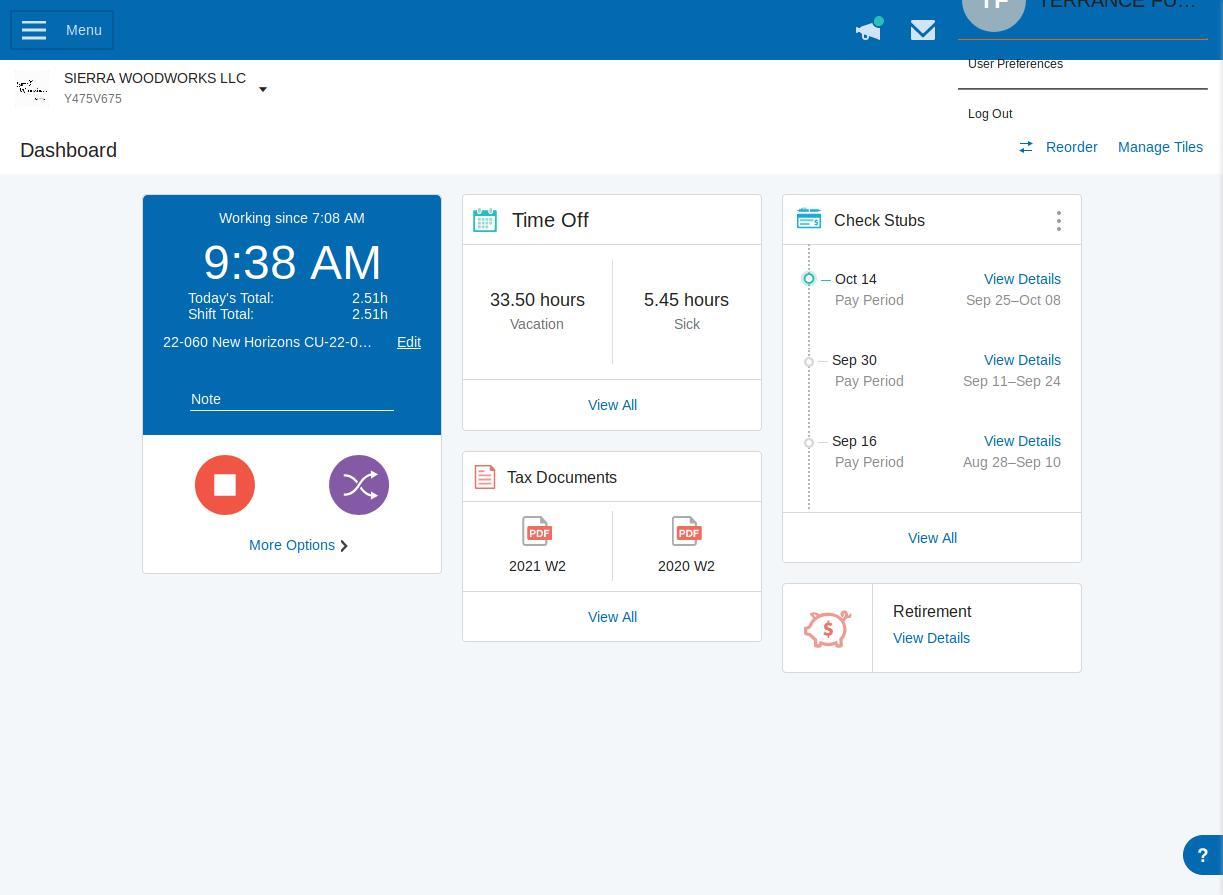This screenshot has height=895, width=1223.
Task: Click the red stop button to clock out
Action: tap(224, 484)
